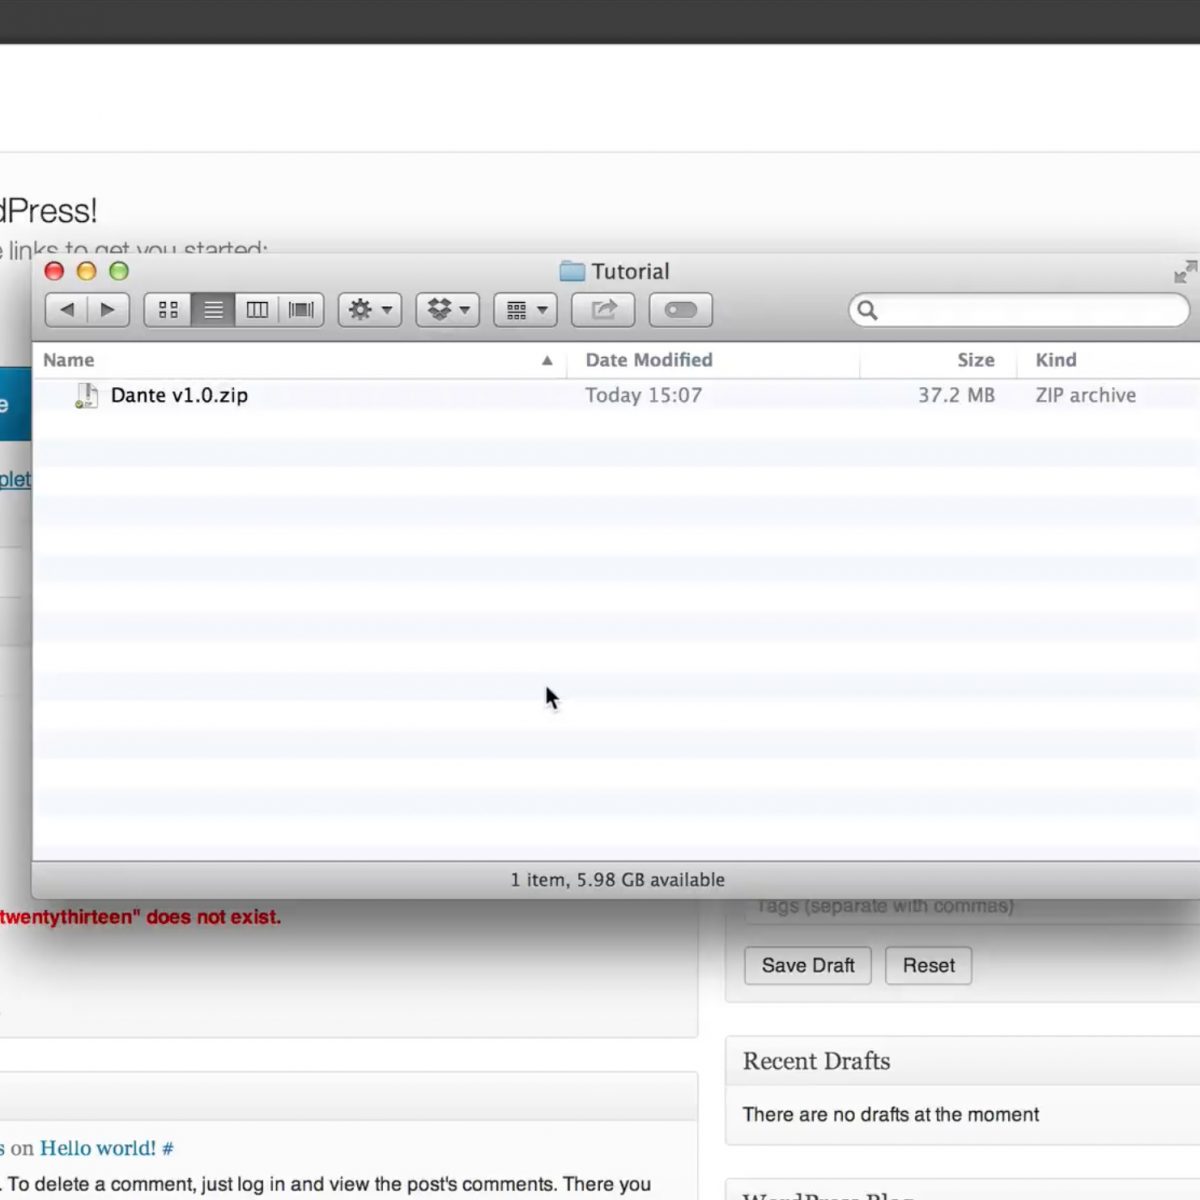The width and height of the screenshot is (1200, 1200).
Task: Sort files by the Name column
Action: (299, 360)
